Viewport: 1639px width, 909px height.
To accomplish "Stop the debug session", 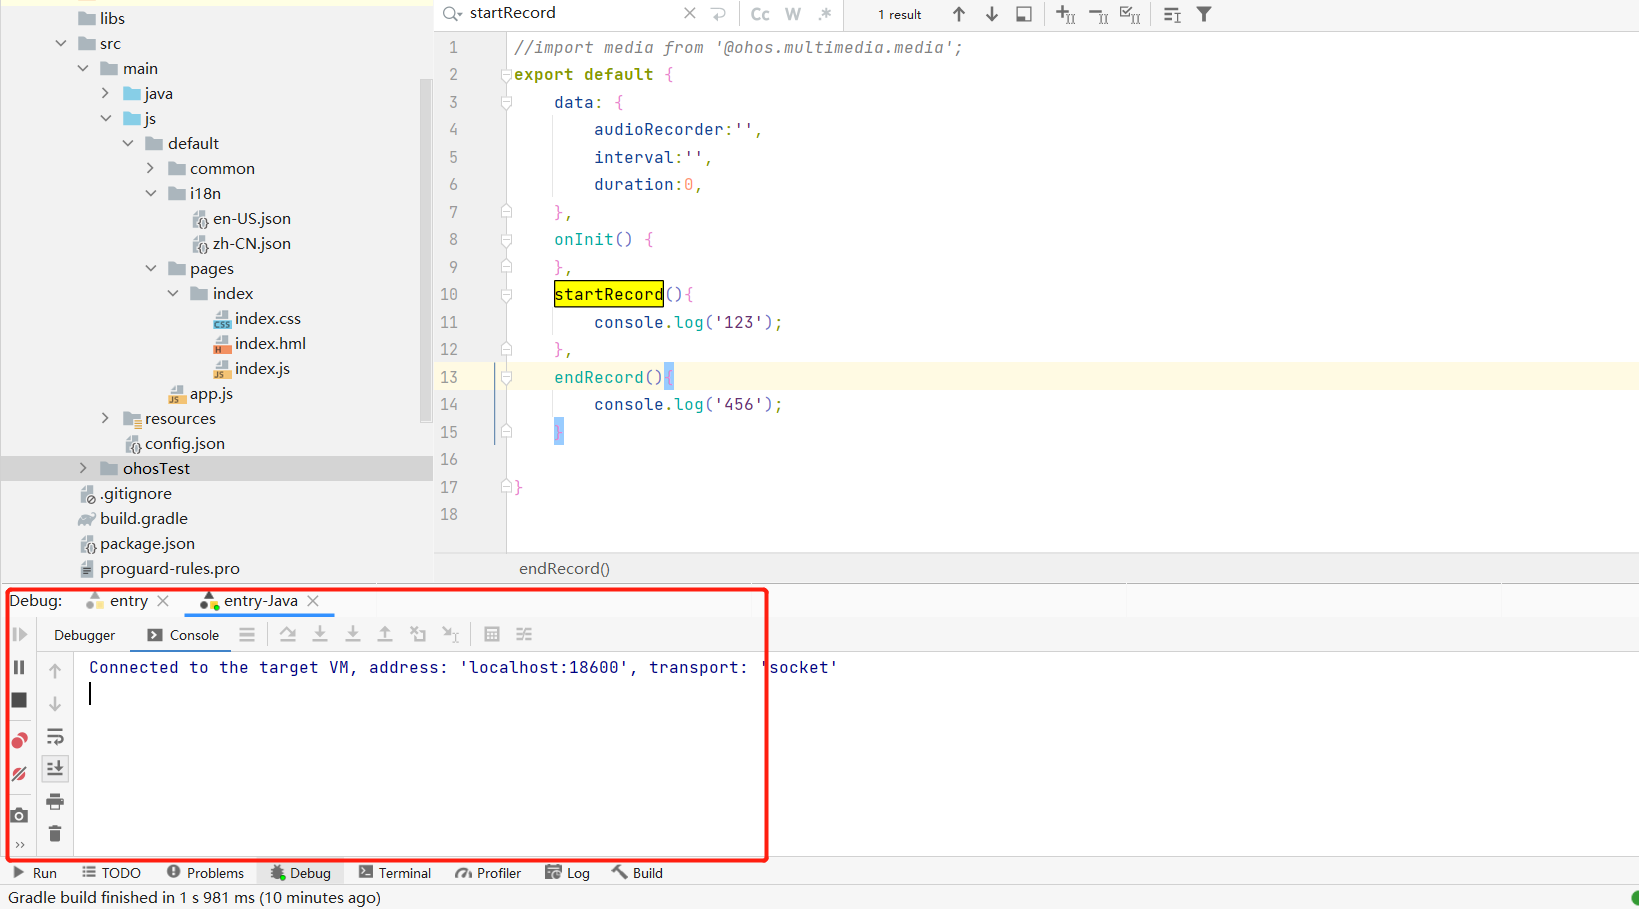I will point(19,700).
